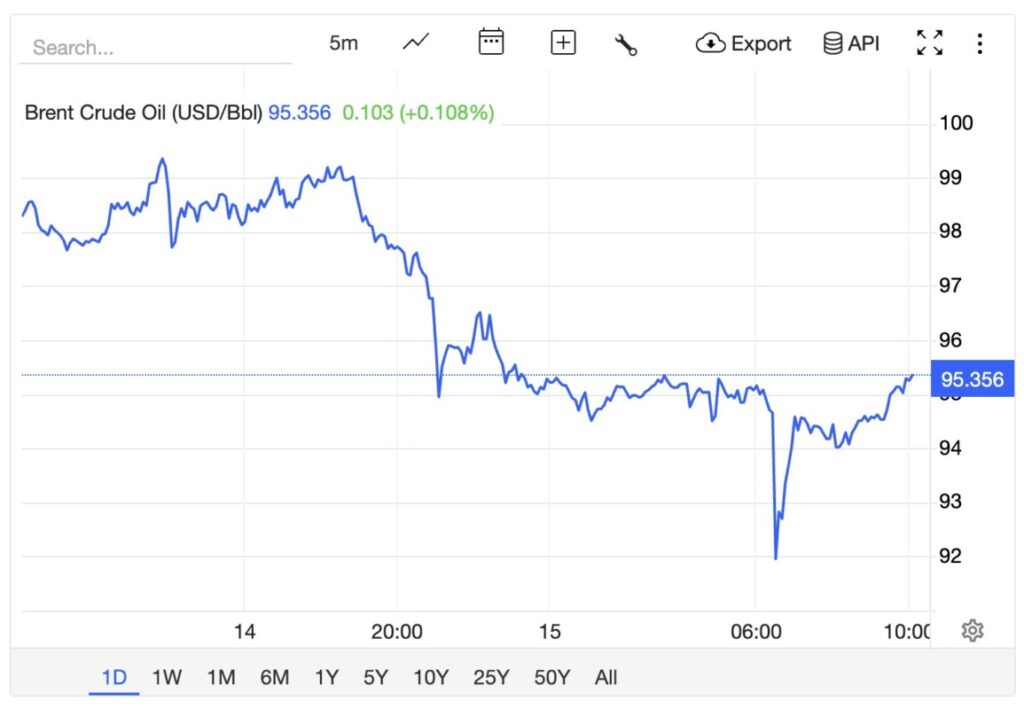Export chart data via Export button

(x=744, y=43)
